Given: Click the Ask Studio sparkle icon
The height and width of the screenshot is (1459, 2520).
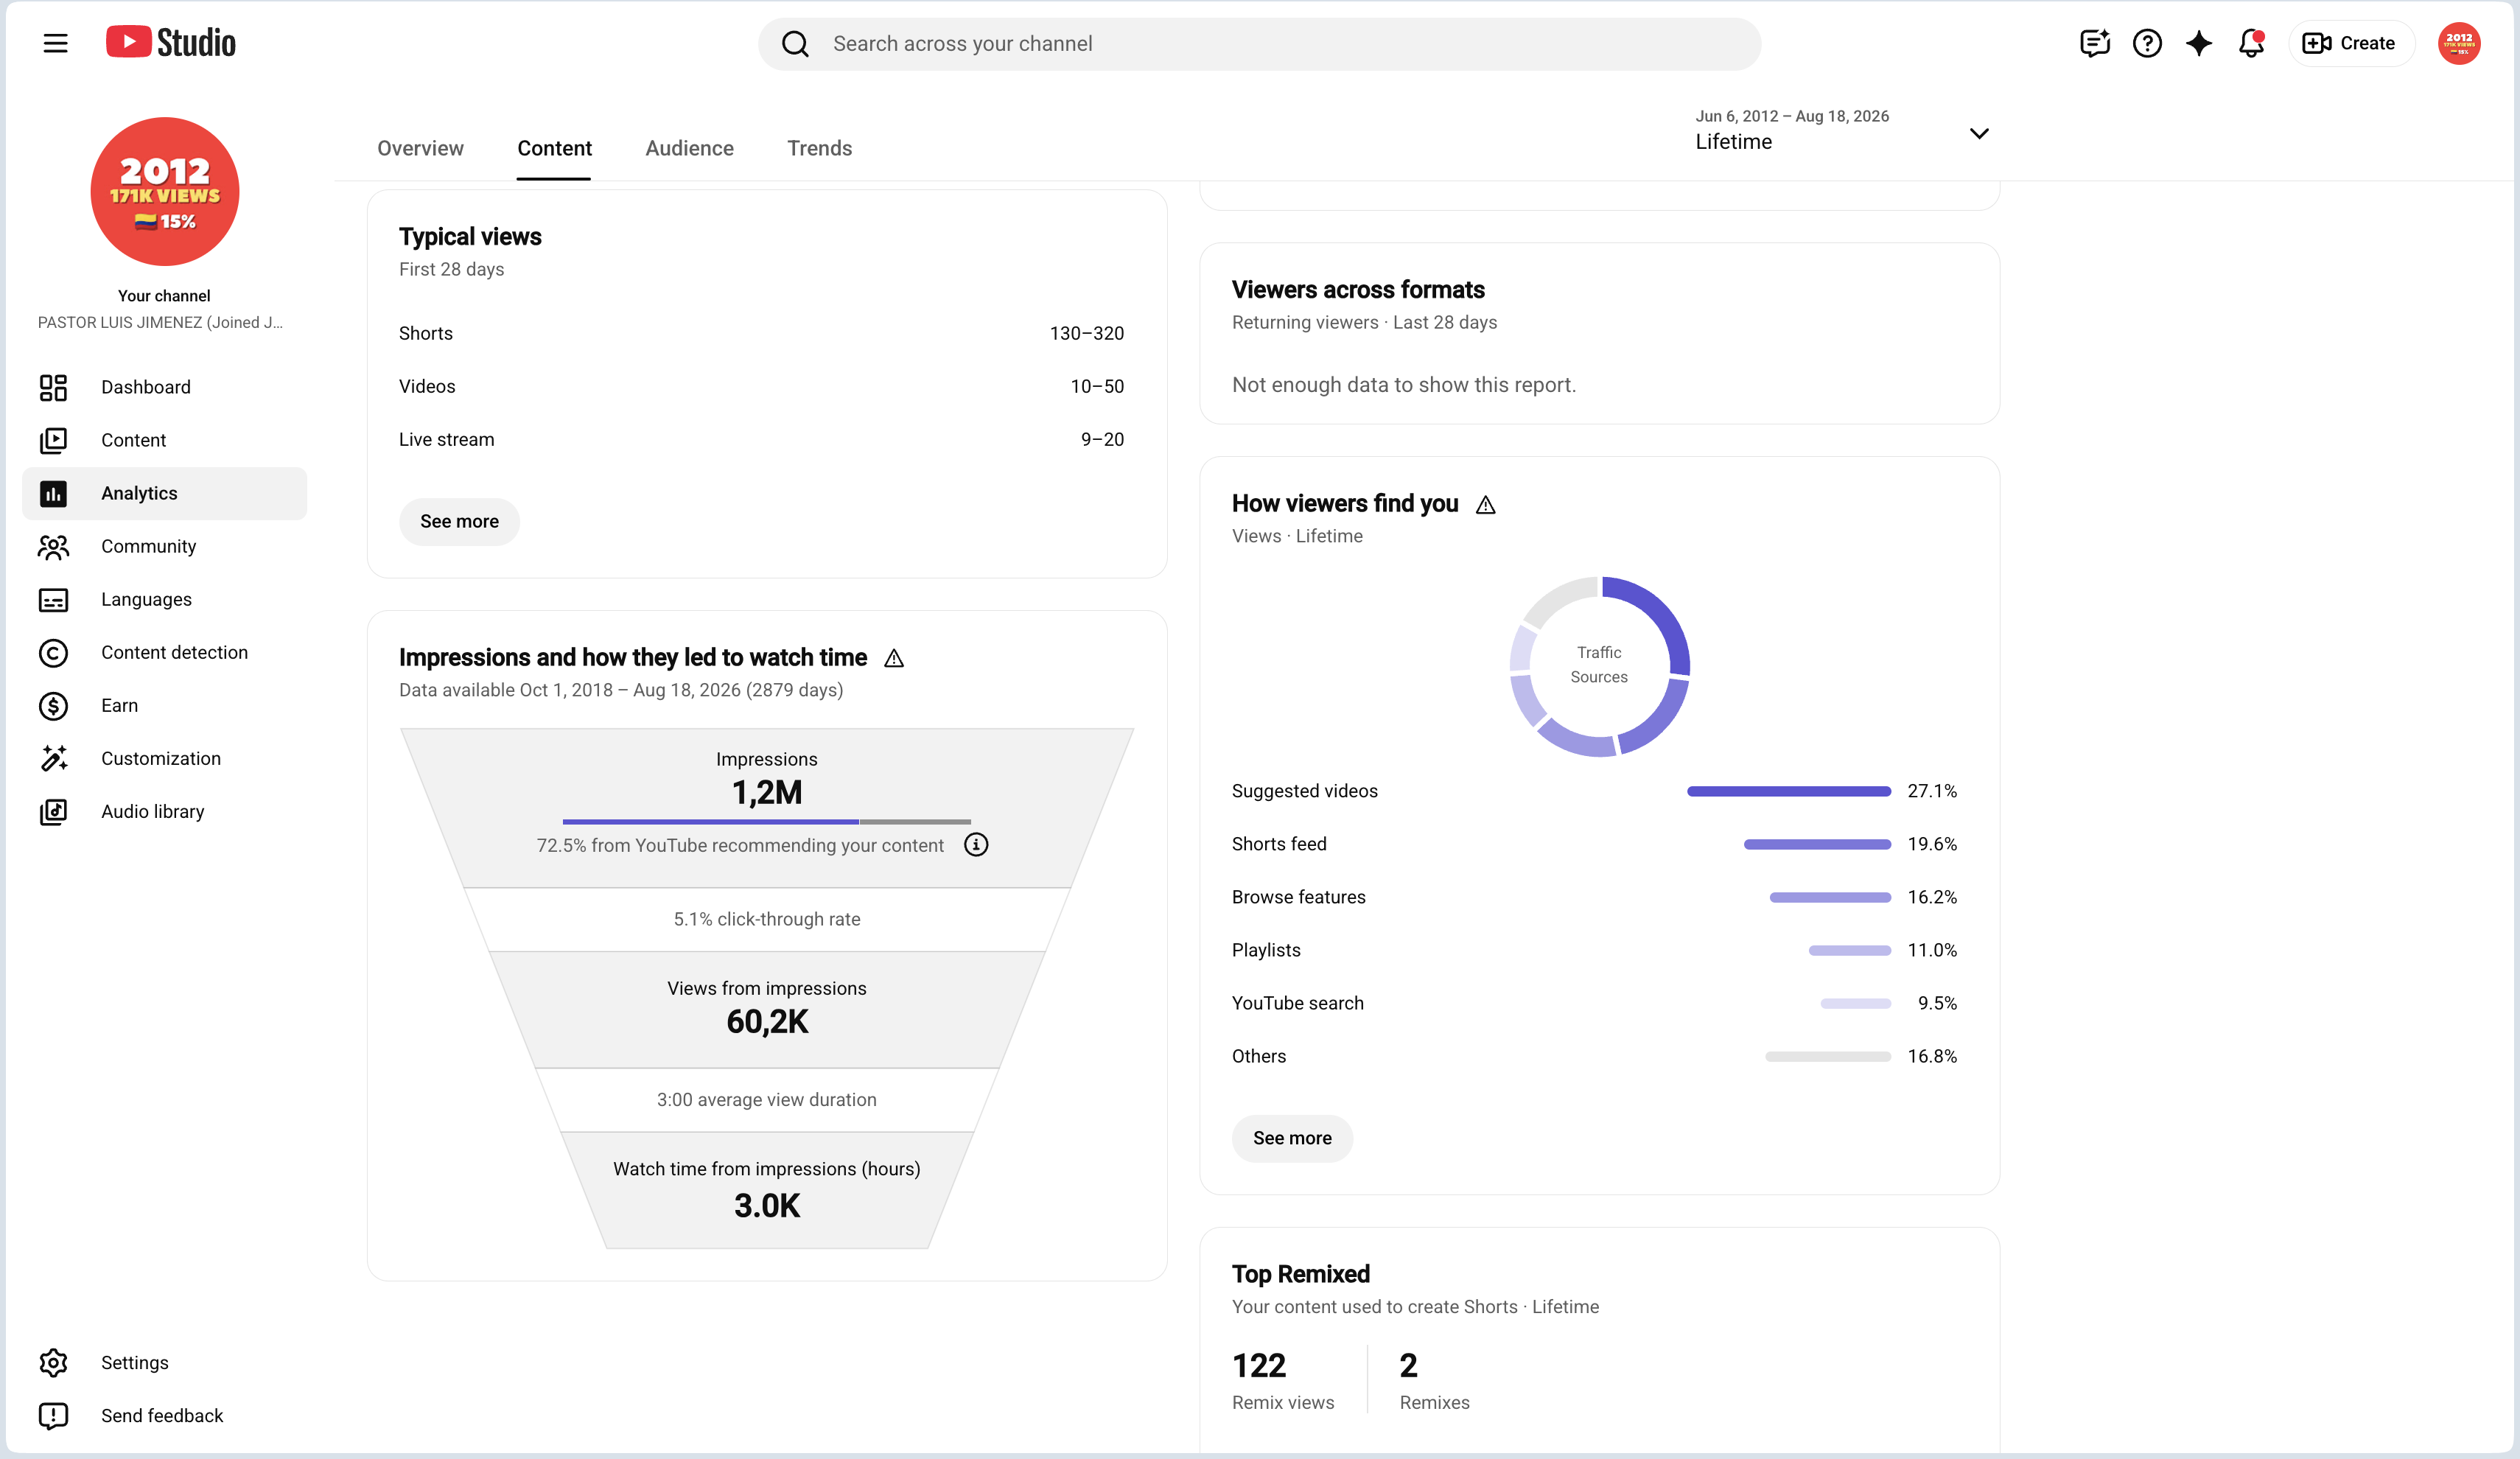Looking at the screenshot, I should (2198, 43).
